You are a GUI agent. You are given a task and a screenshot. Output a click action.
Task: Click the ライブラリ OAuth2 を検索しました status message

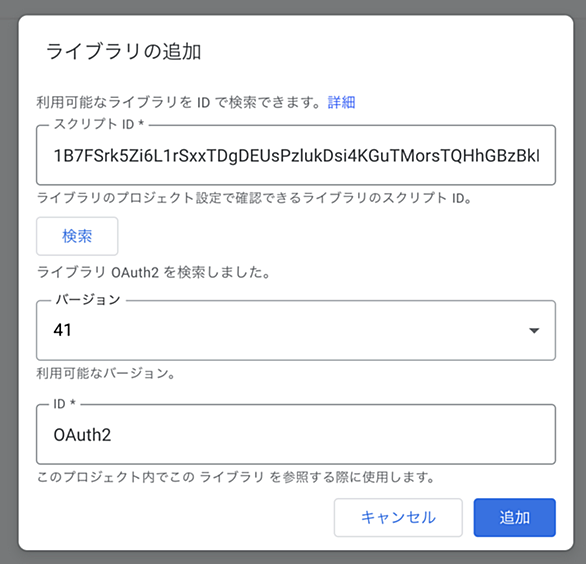pos(154,272)
